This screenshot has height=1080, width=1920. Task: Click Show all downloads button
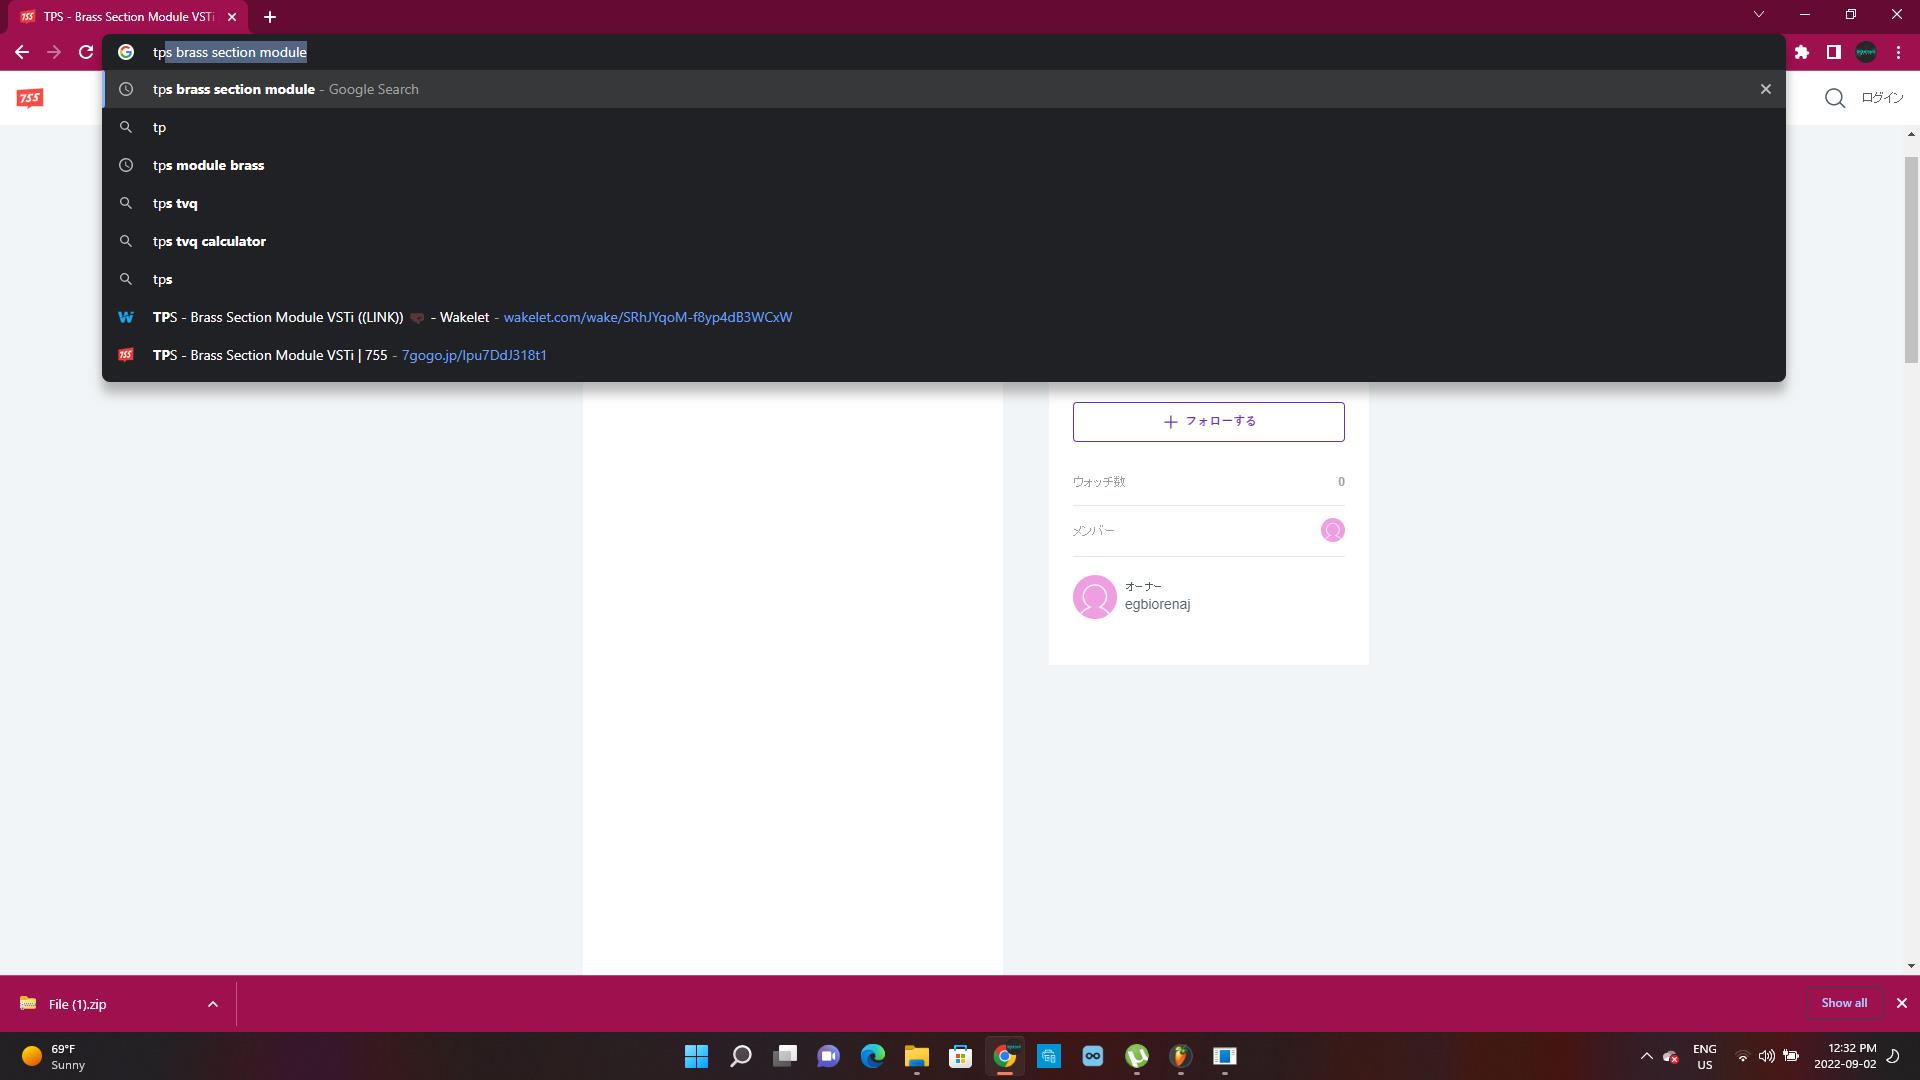click(x=1843, y=1003)
